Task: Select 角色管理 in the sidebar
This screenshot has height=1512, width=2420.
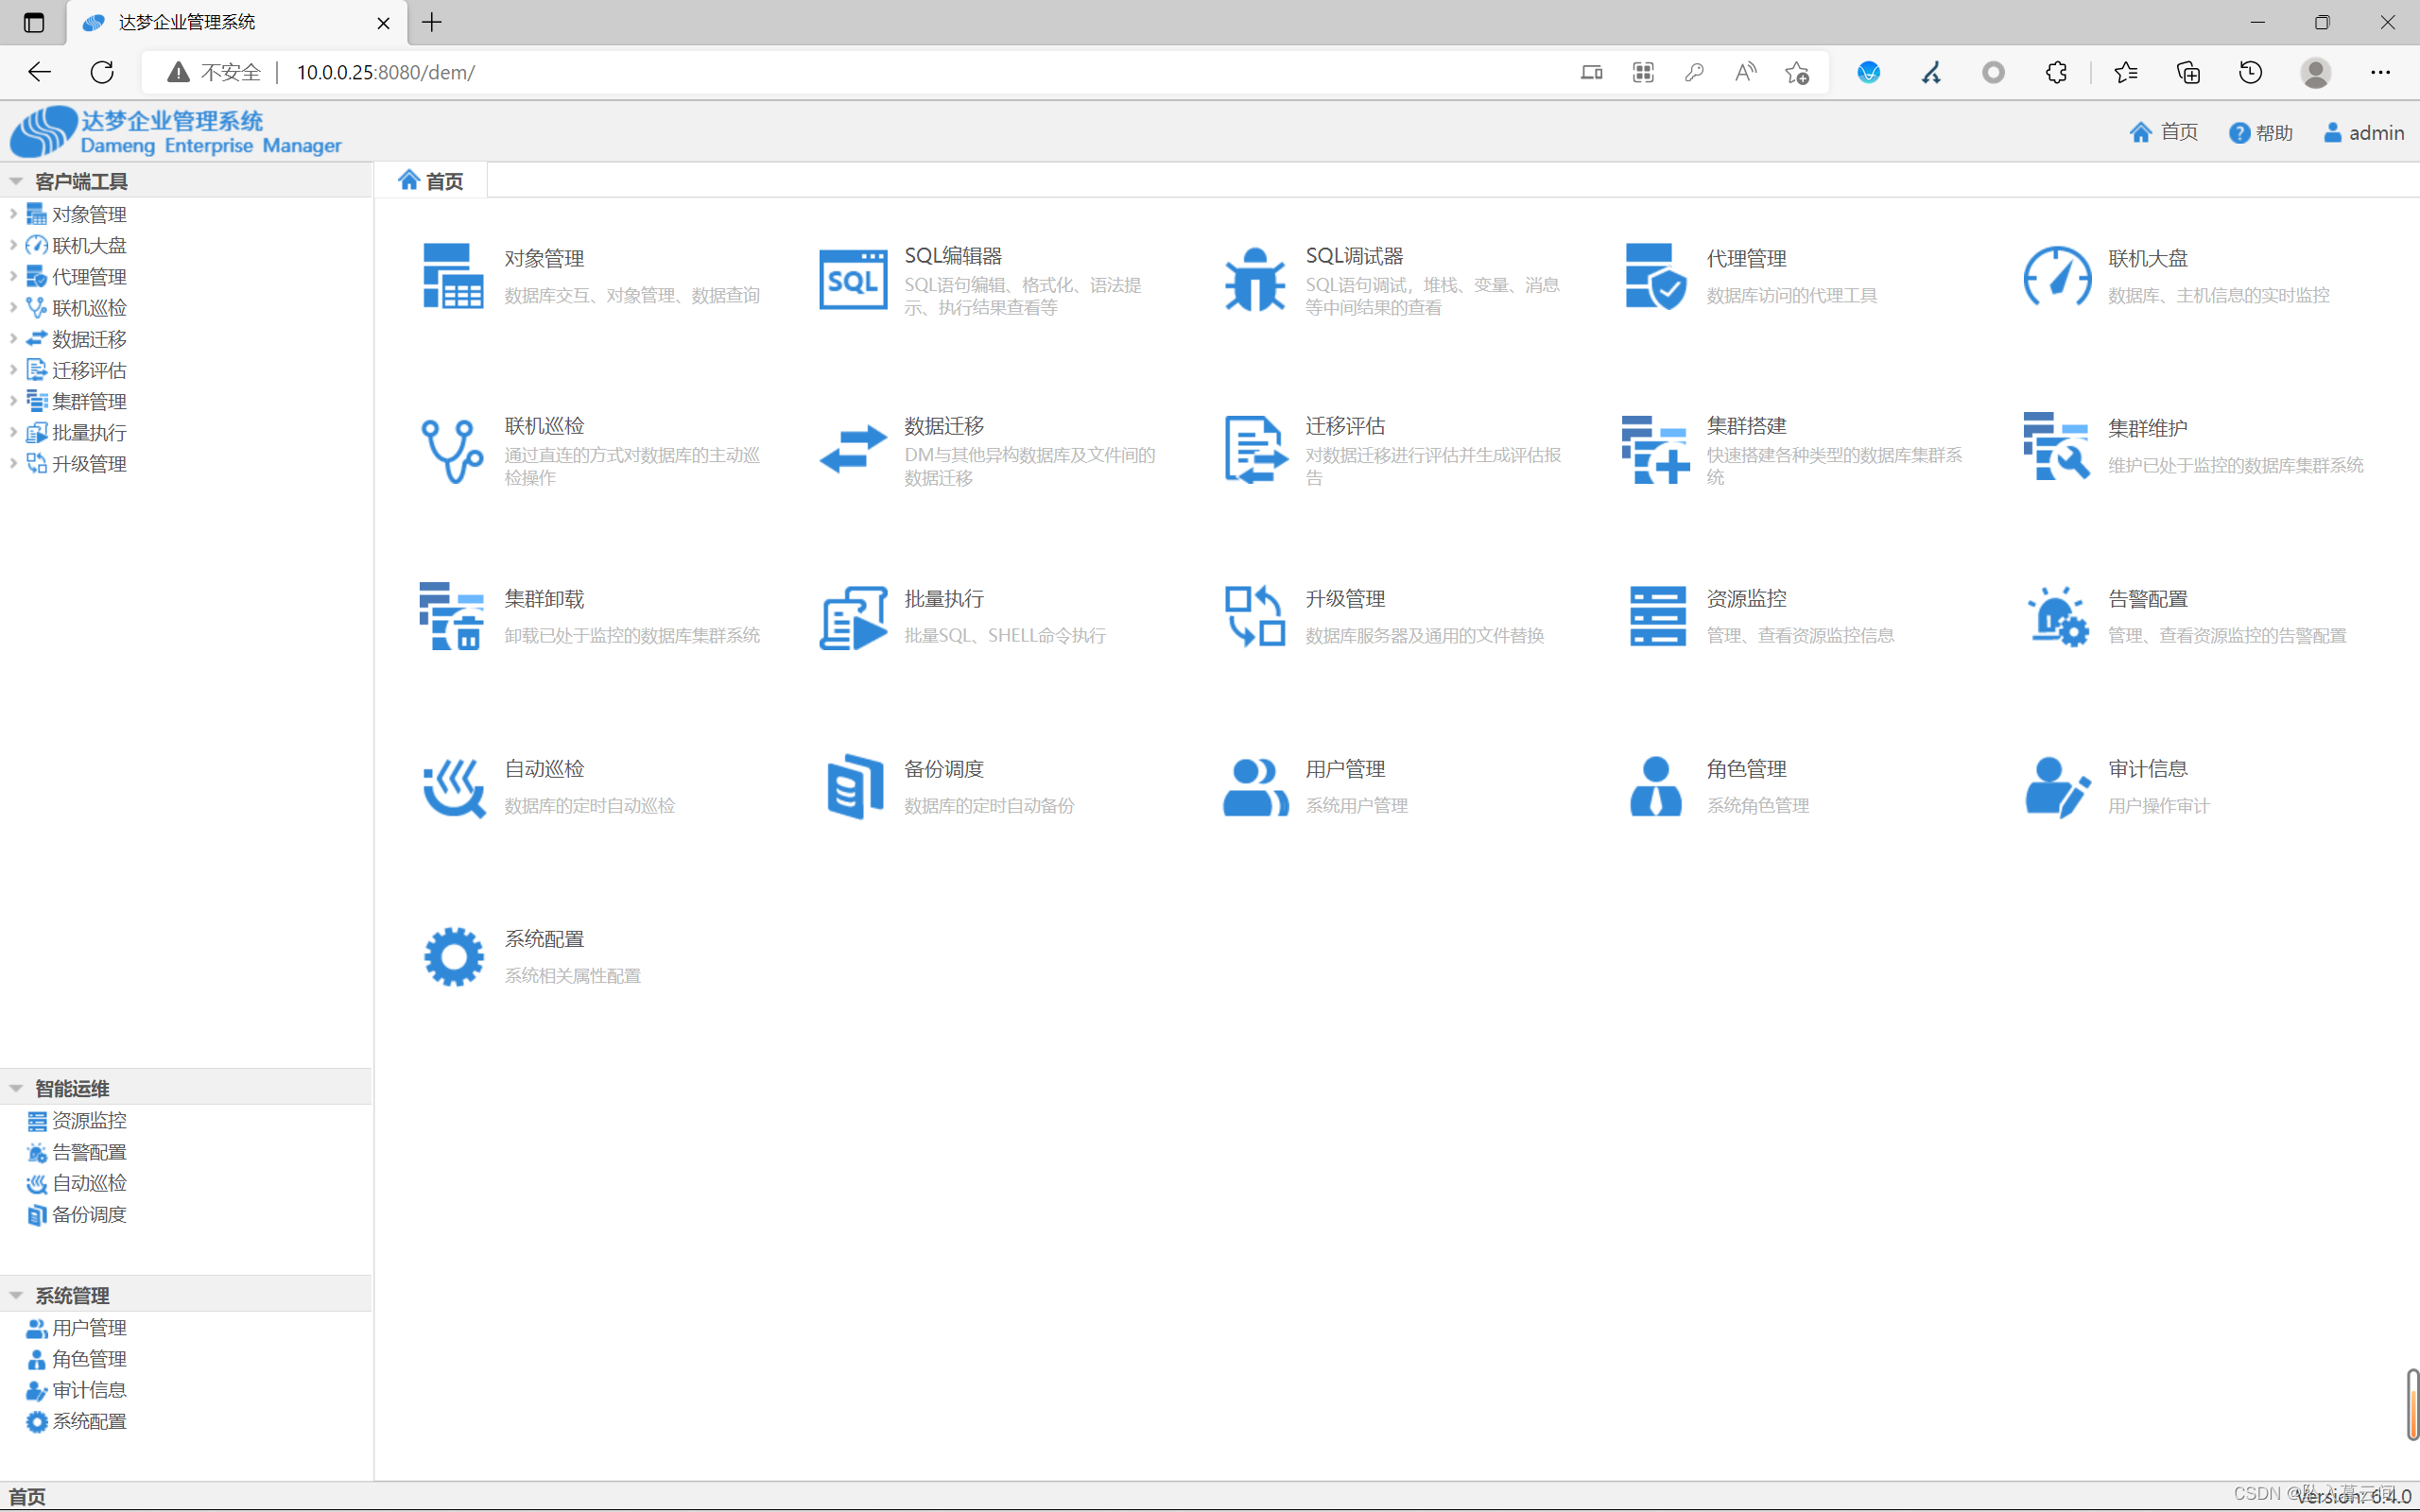Action: pyautogui.click(x=89, y=1359)
